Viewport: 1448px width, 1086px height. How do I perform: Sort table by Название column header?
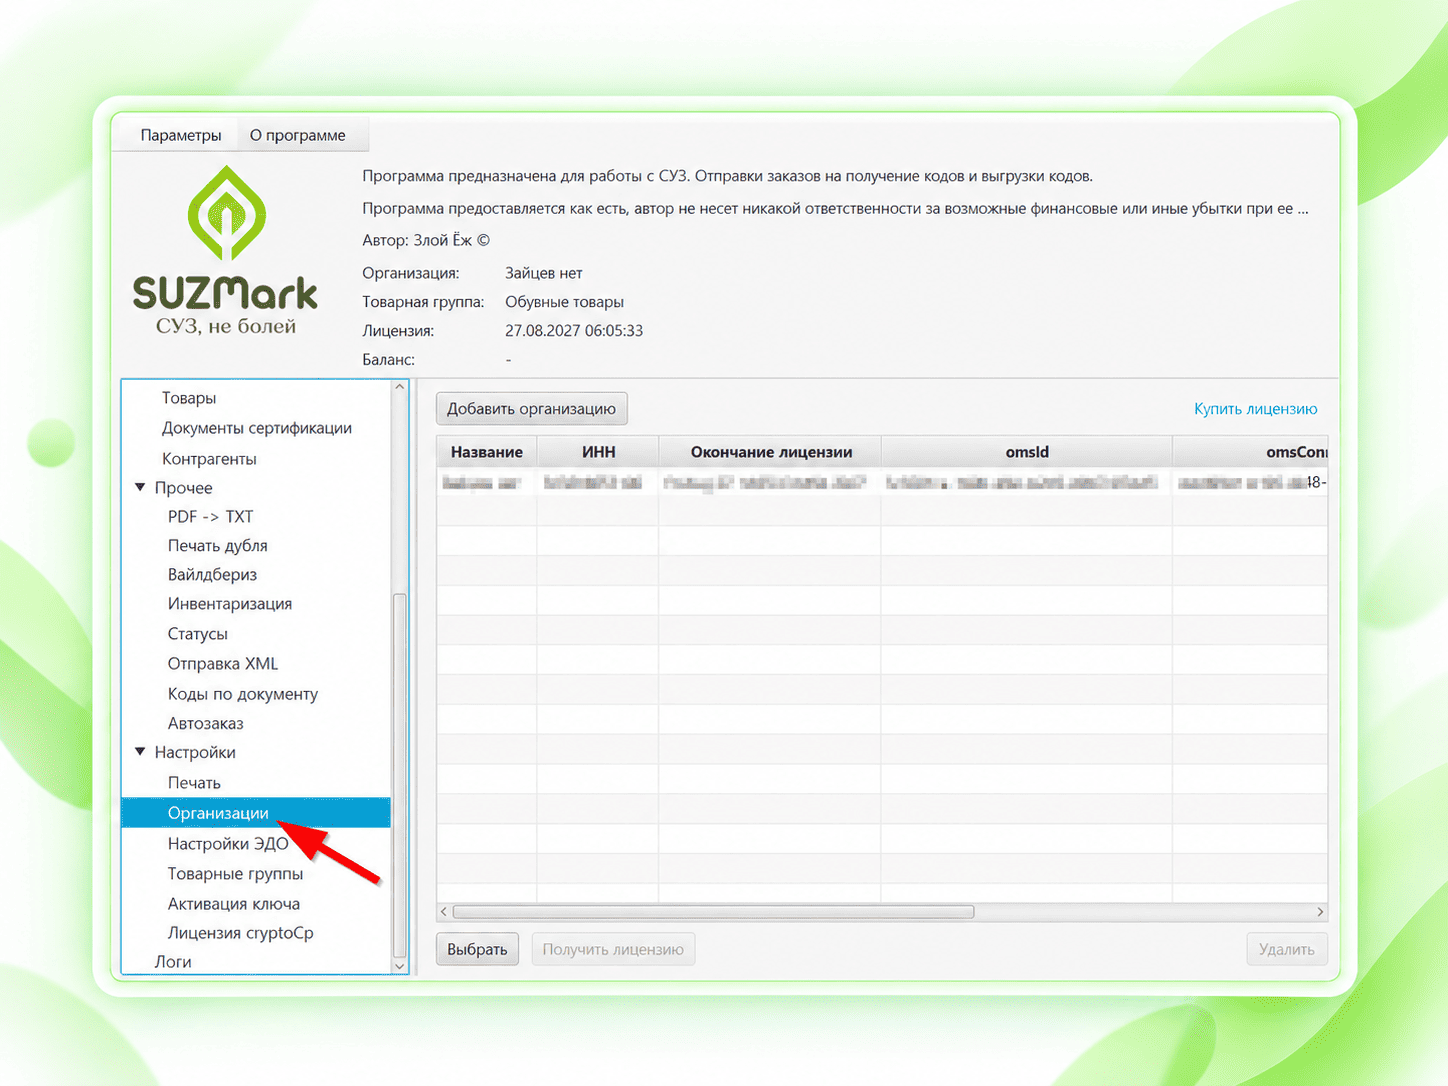point(487,452)
